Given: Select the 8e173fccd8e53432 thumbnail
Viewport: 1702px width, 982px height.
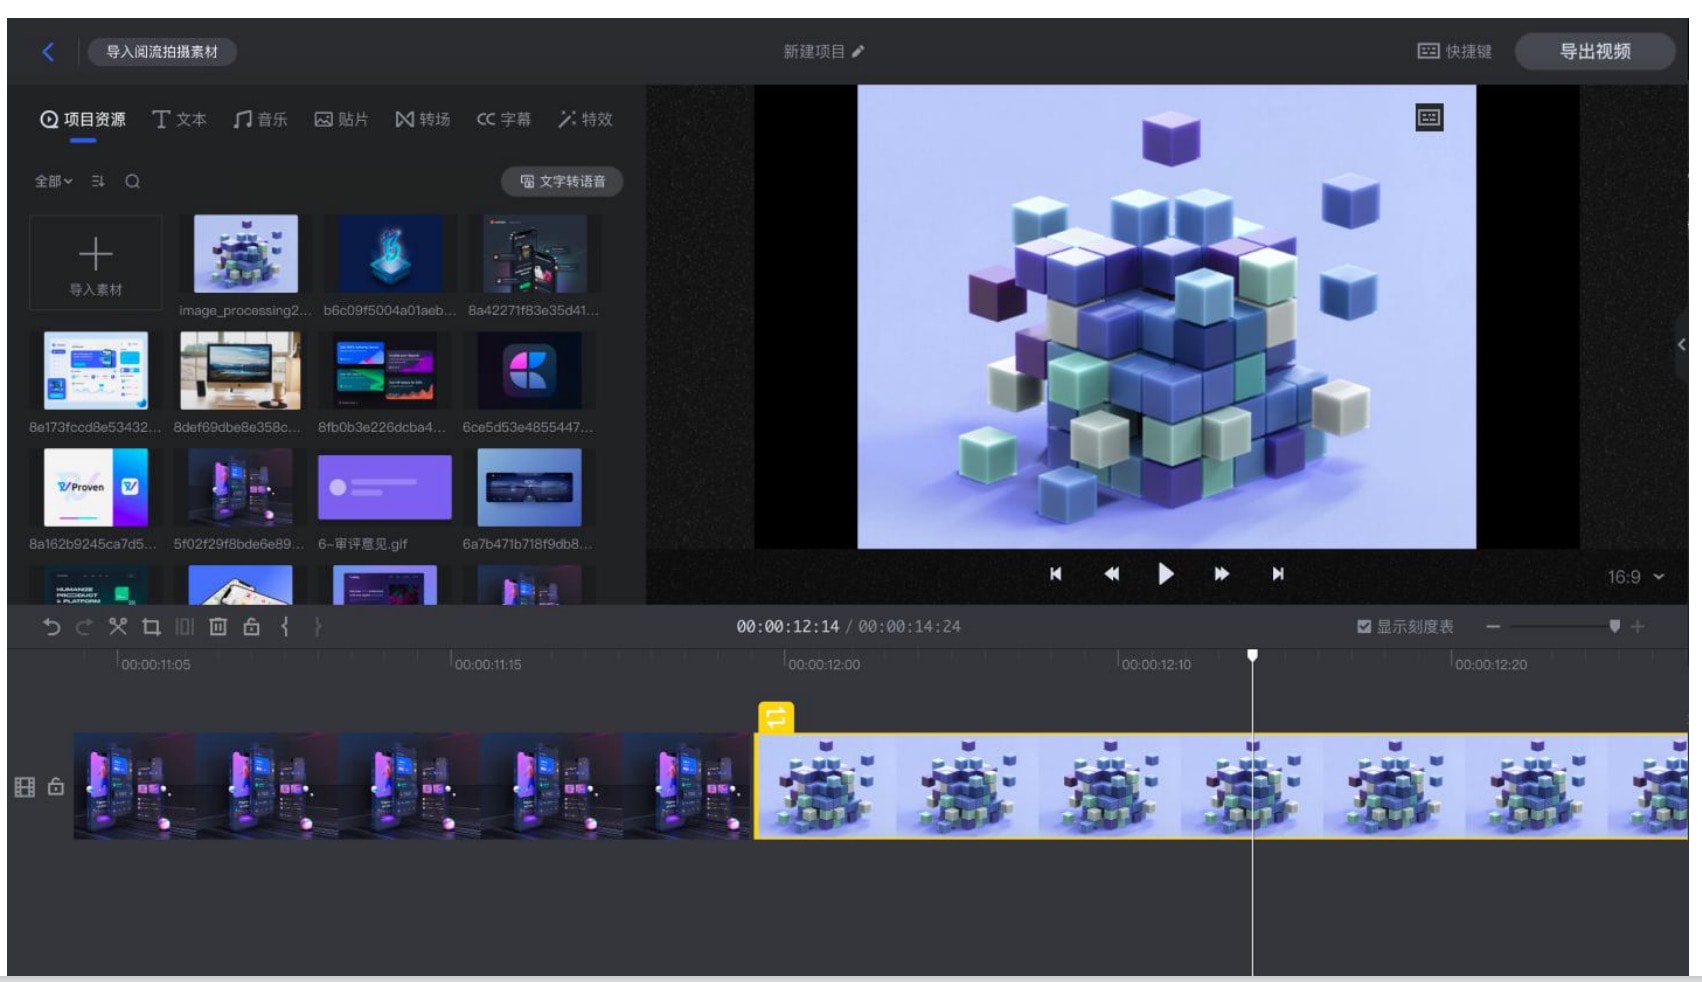Looking at the screenshot, I should point(96,370).
